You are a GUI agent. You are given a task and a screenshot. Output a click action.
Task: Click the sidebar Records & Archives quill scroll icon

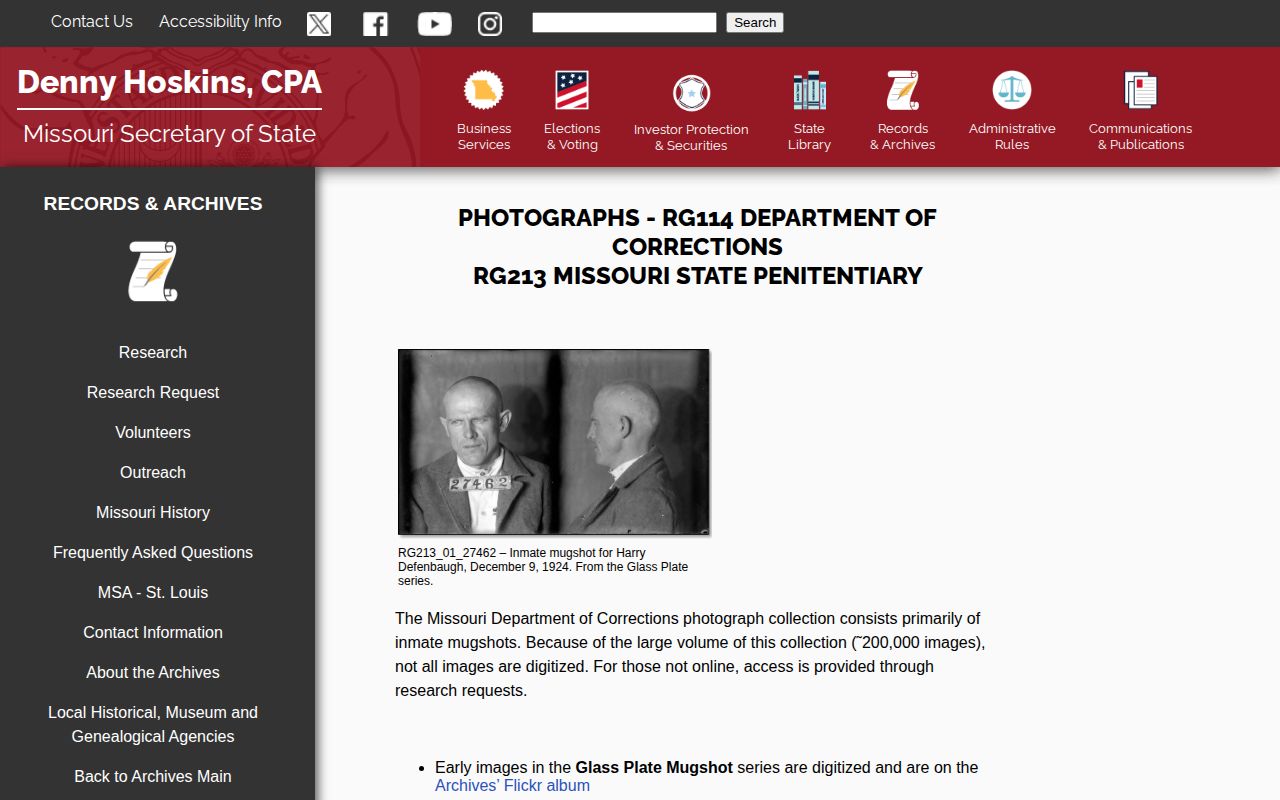(x=153, y=271)
